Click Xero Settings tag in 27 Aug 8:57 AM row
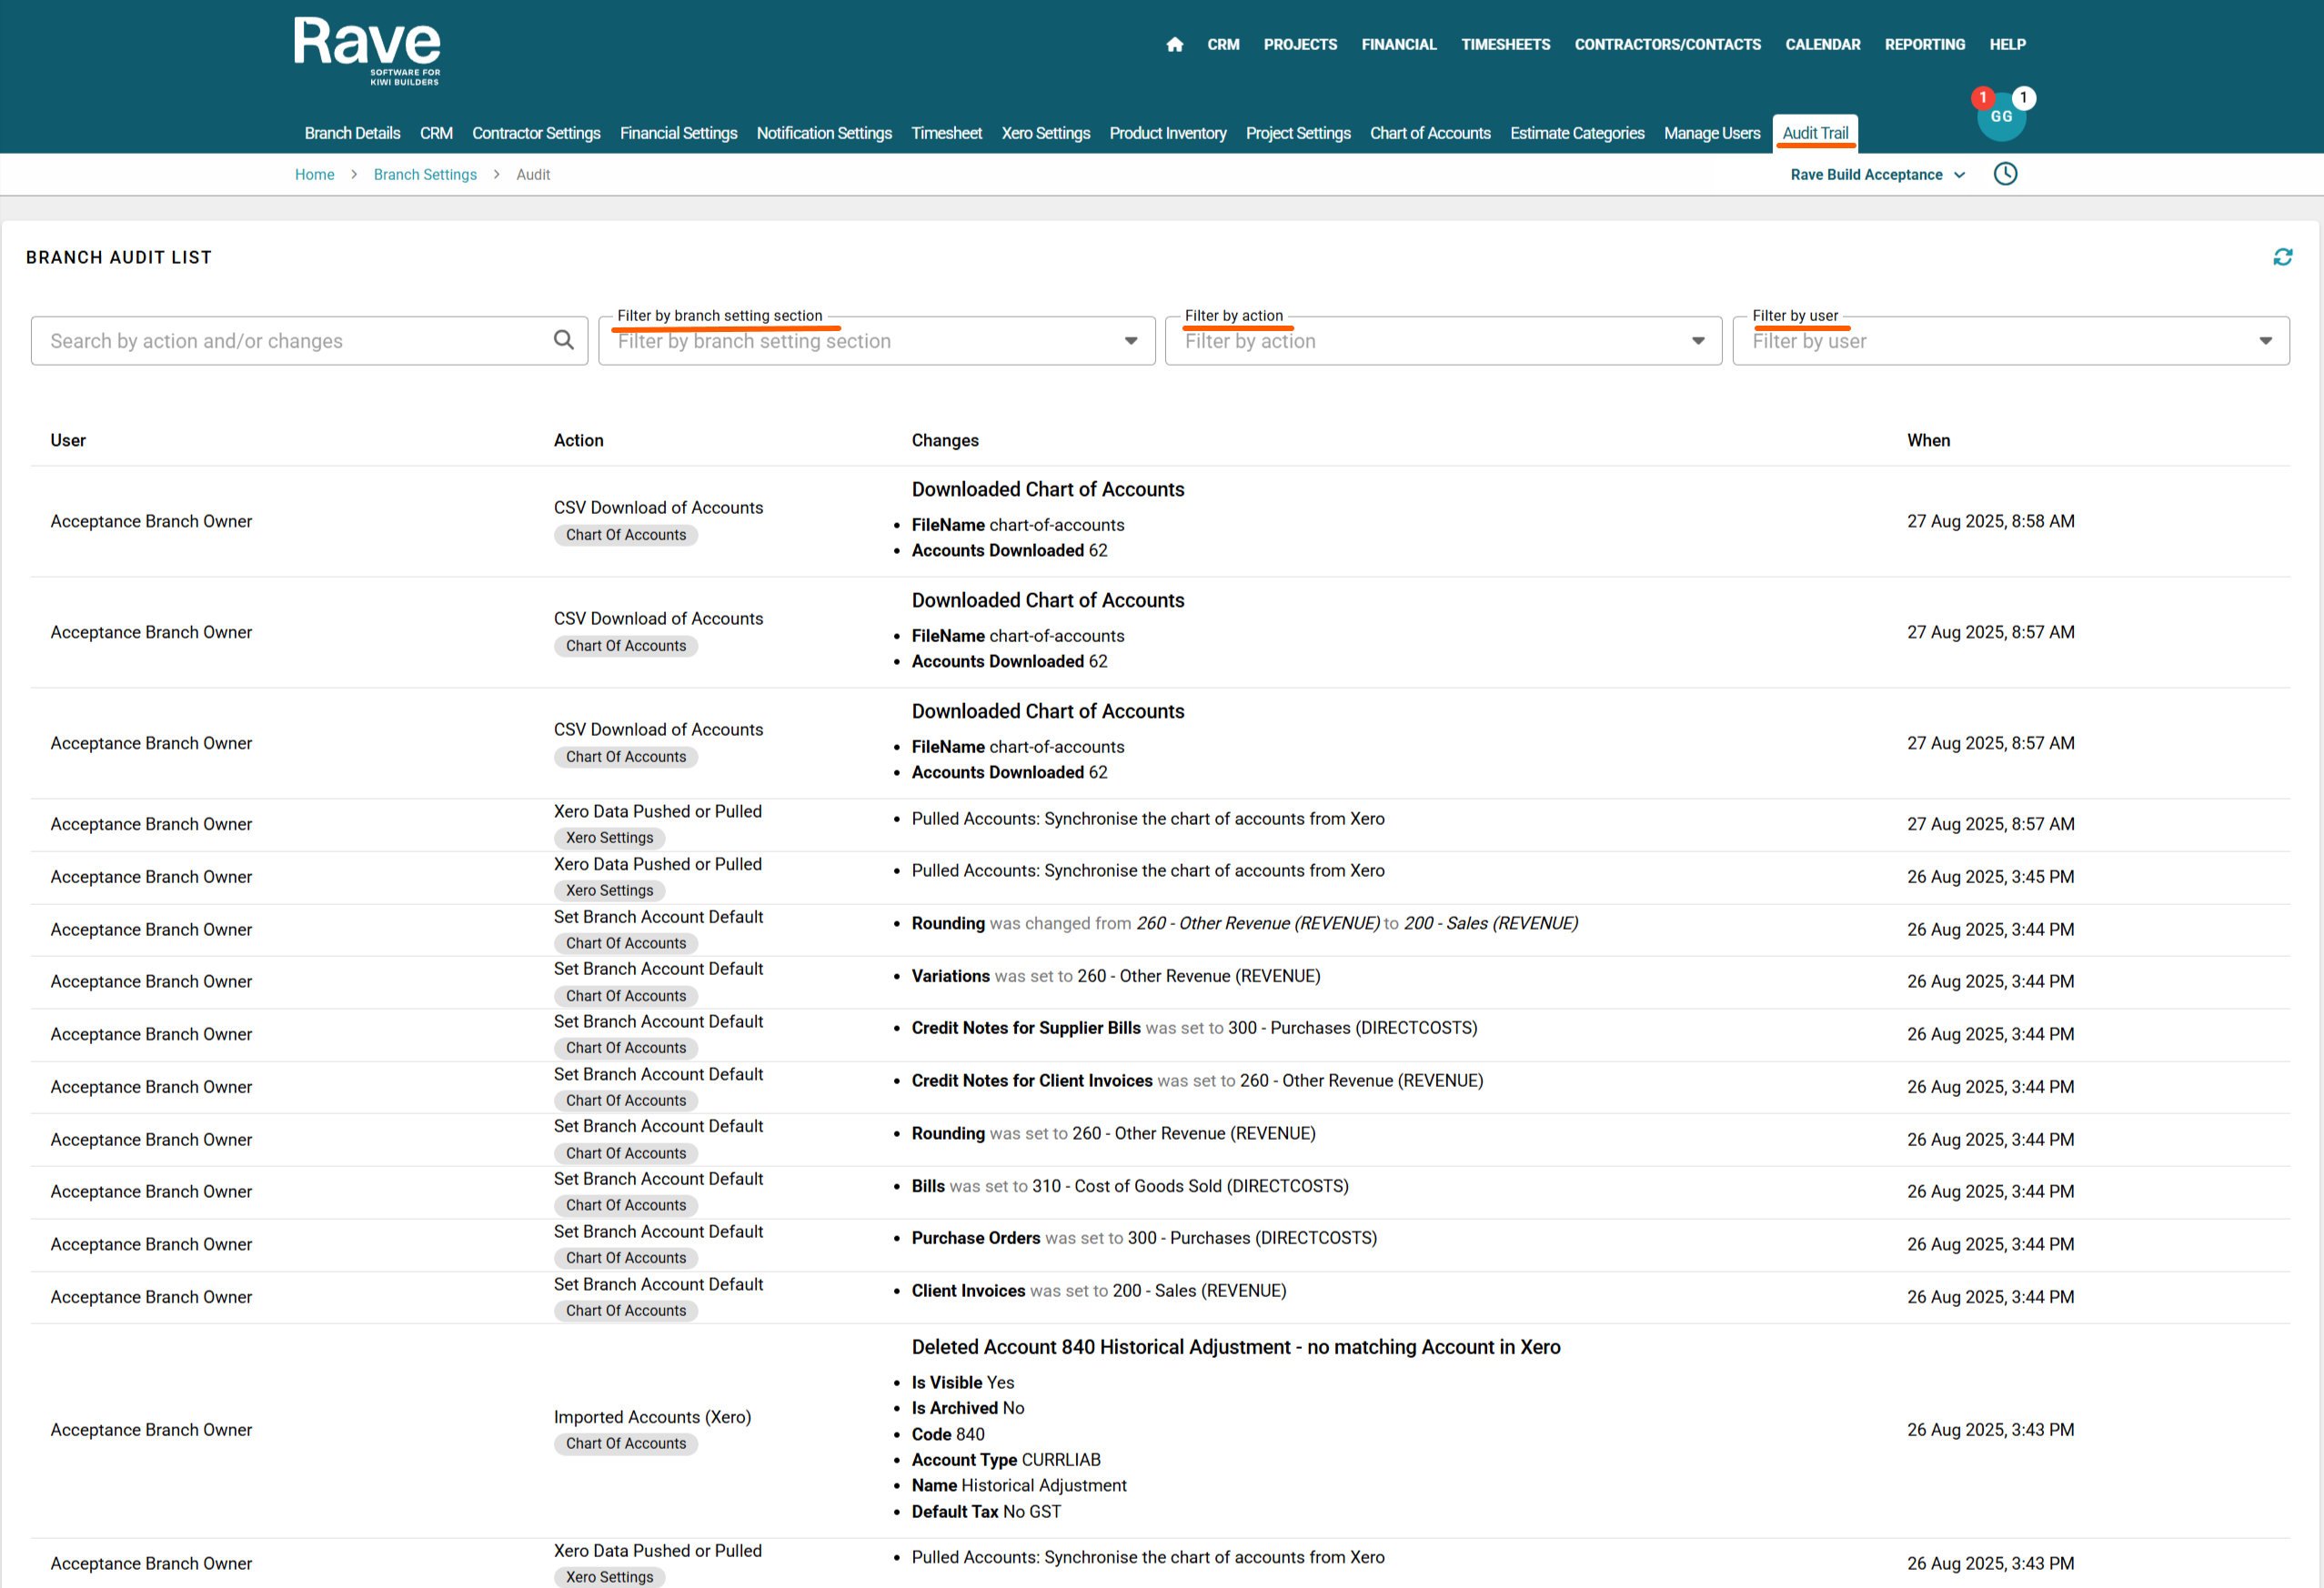 [x=609, y=838]
